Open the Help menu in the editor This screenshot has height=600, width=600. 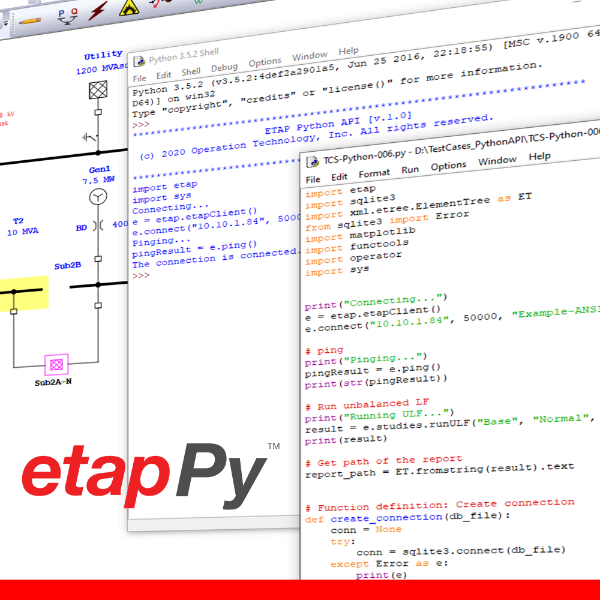point(539,157)
